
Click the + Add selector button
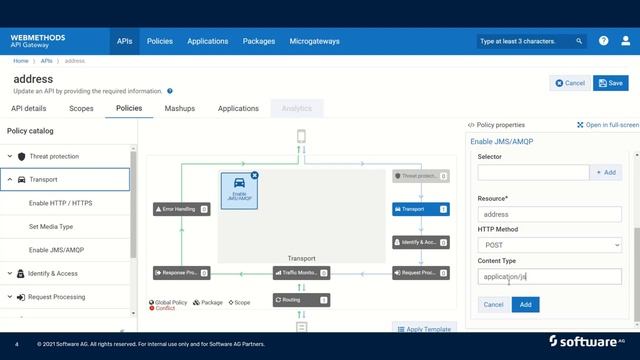tap(606, 173)
